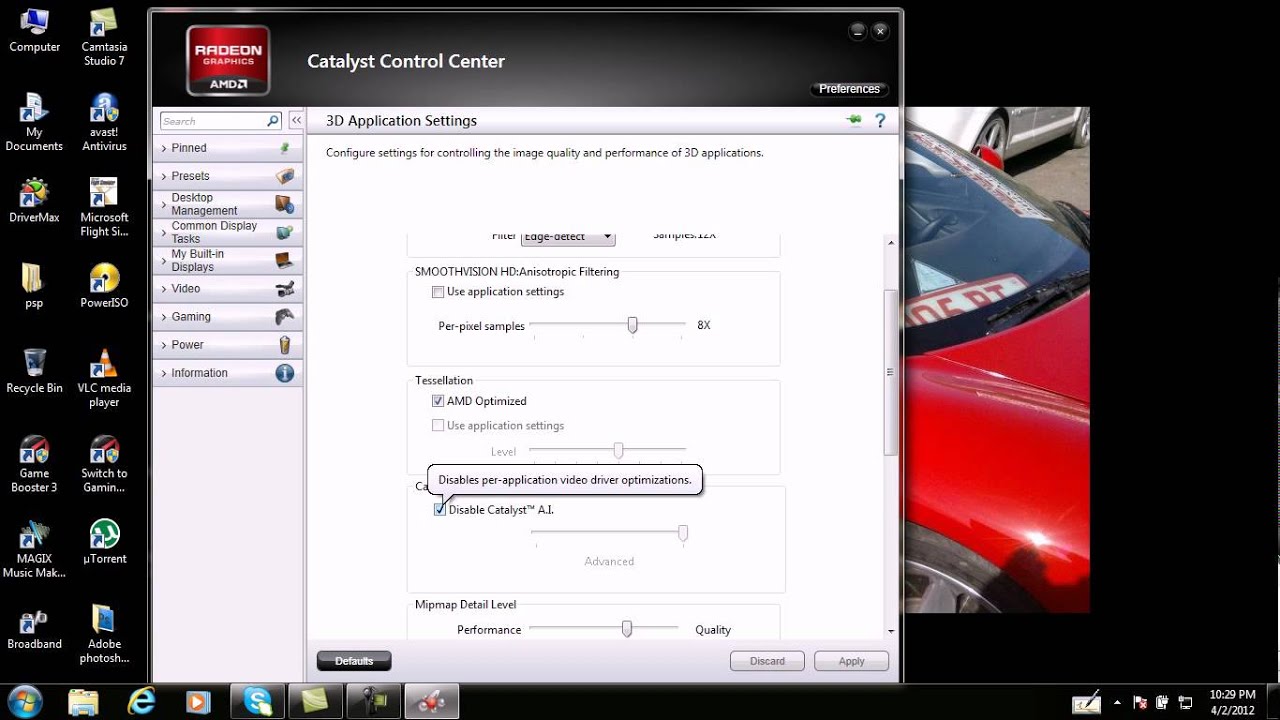Open the Tablet Input Panel tray icon

click(x=1087, y=701)
